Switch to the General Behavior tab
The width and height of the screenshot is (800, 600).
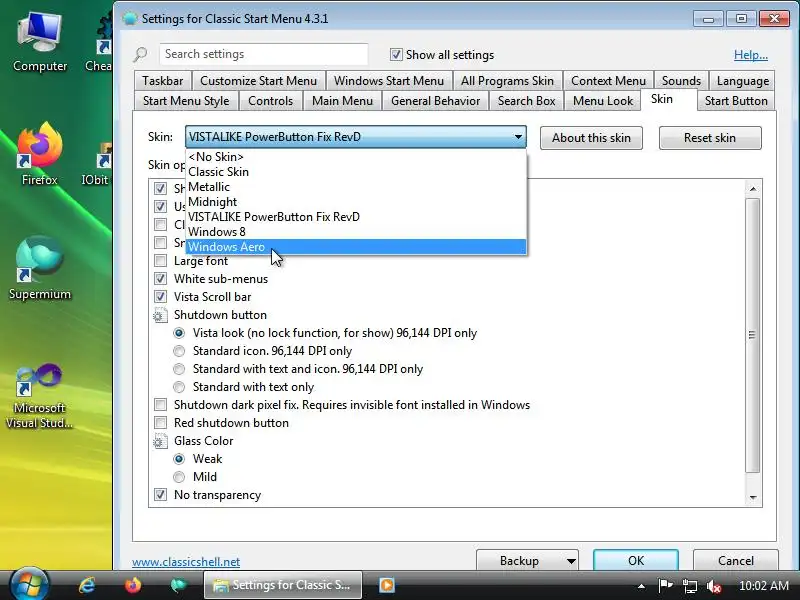[x=435, y=101]
